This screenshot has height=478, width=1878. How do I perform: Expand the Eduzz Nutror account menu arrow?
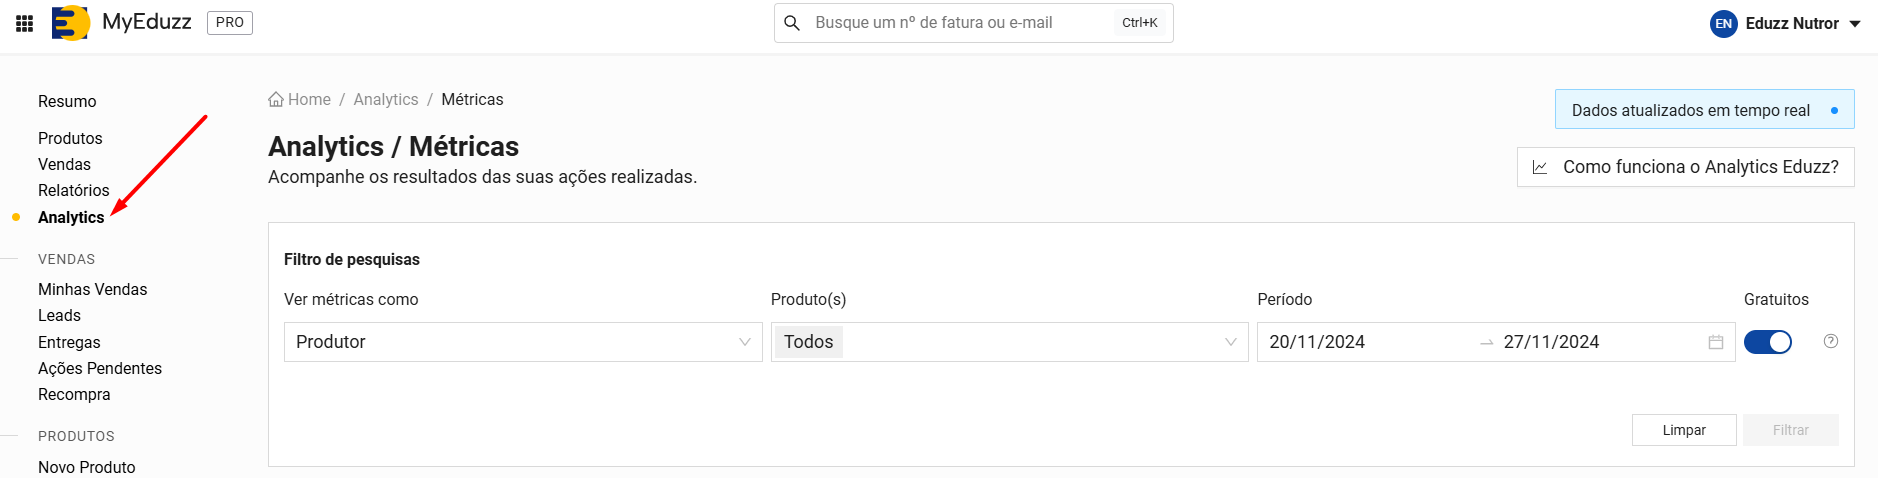click(1855, 24)
